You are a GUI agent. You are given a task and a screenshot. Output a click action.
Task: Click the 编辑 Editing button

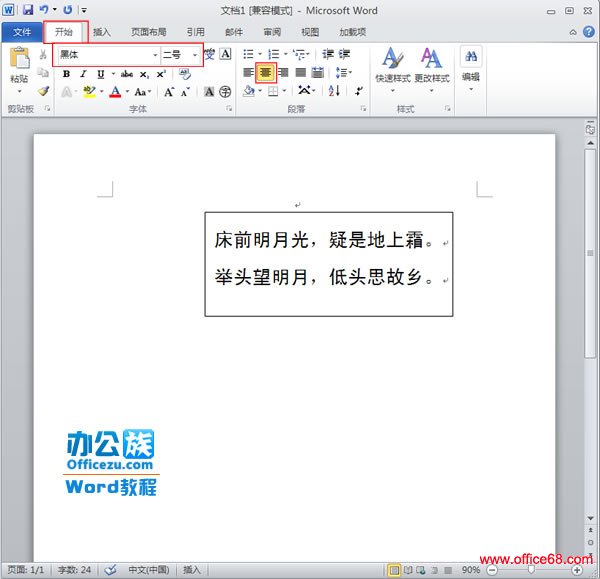[x=471, y=69]
